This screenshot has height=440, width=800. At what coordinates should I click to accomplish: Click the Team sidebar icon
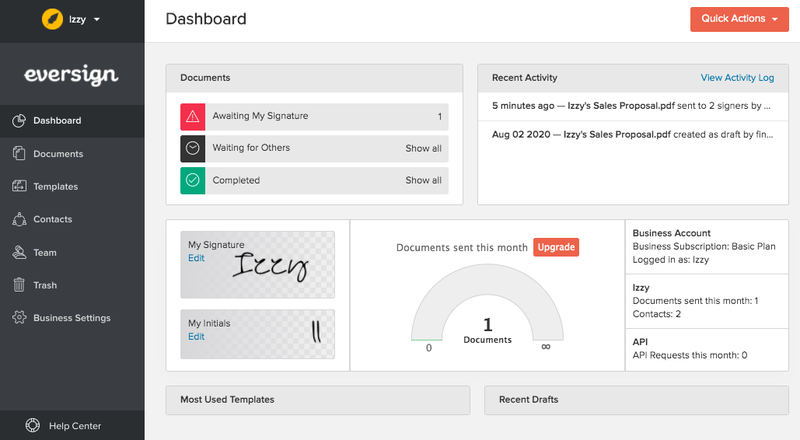[19, 252]
